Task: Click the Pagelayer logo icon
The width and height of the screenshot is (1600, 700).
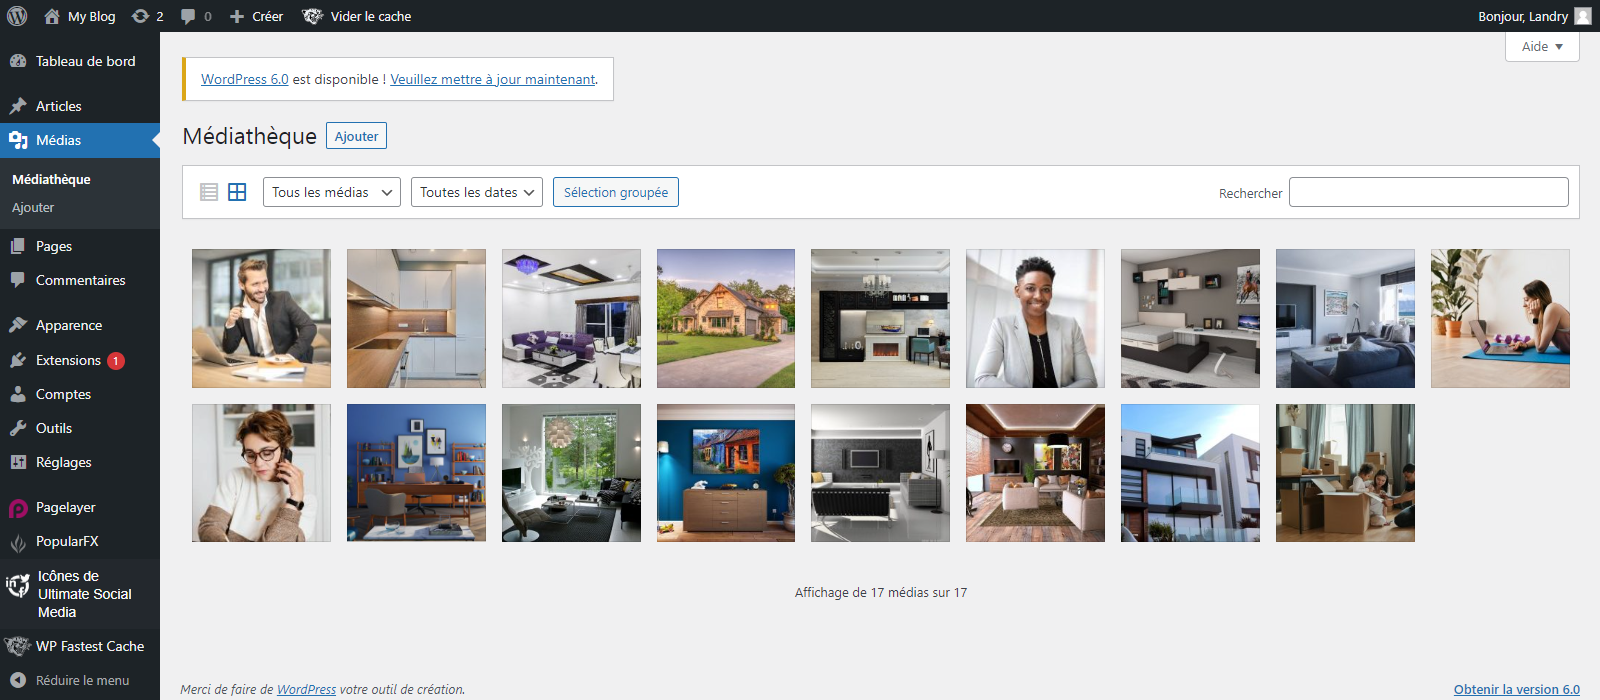Action: tap(18, 508)
